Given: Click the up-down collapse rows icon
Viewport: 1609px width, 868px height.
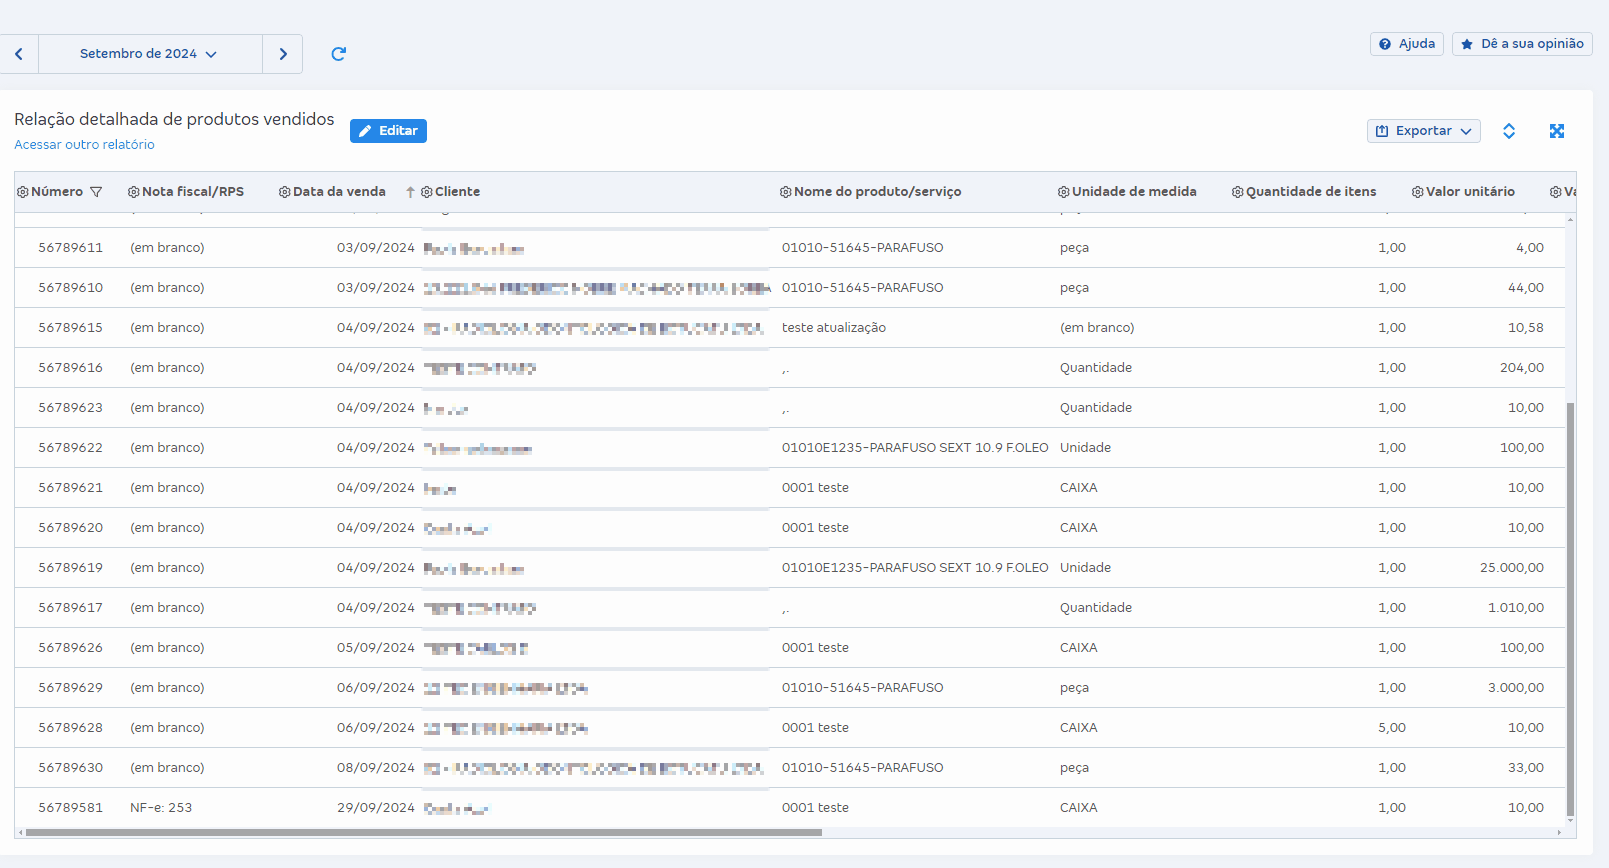Looking at the screenshot, I should (1509, 131).
